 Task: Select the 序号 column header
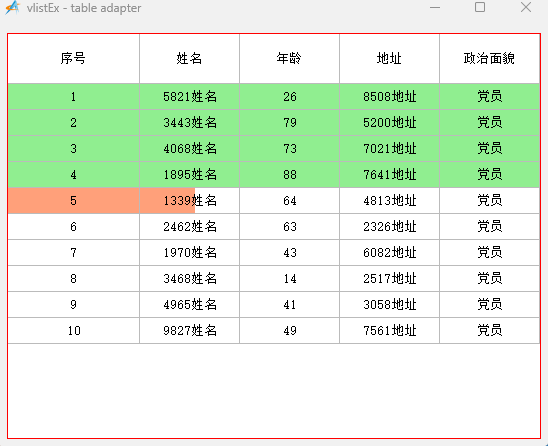coord(73,58)
